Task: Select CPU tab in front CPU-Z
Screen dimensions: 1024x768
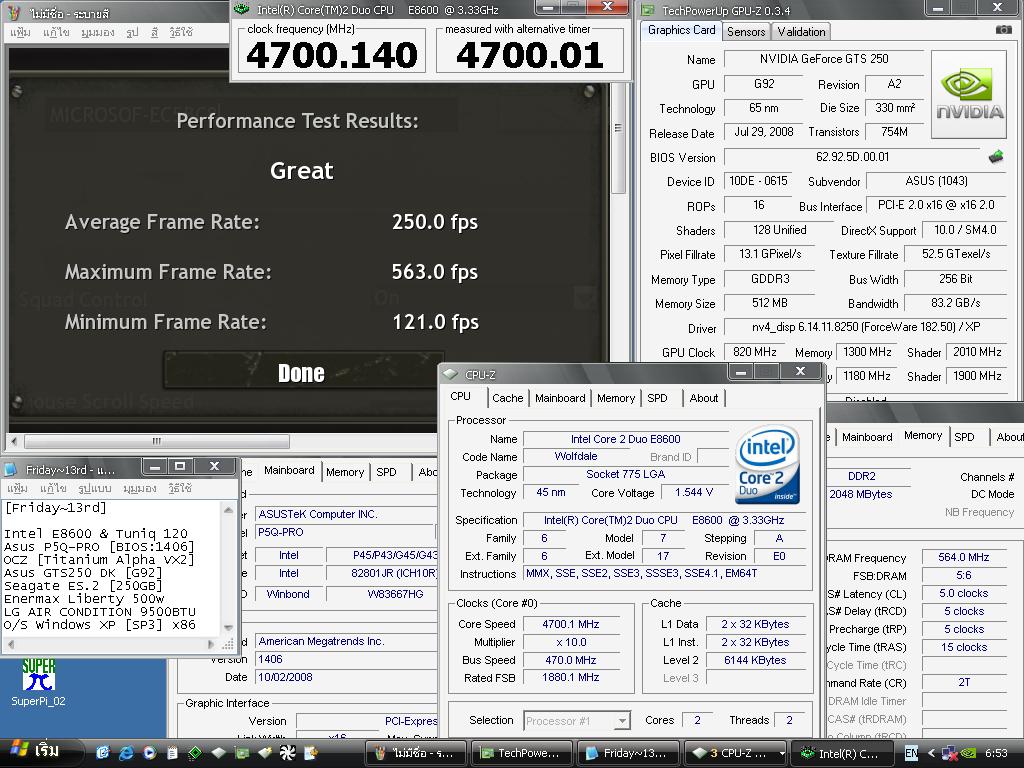Action: (460, 396)
